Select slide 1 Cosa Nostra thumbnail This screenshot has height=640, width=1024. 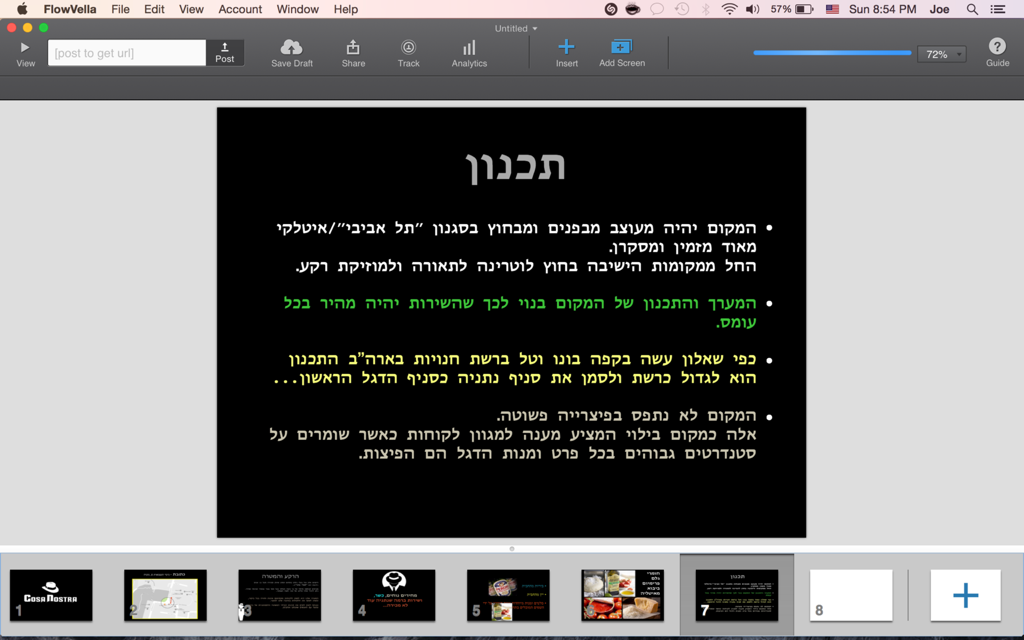coord(51,595)
